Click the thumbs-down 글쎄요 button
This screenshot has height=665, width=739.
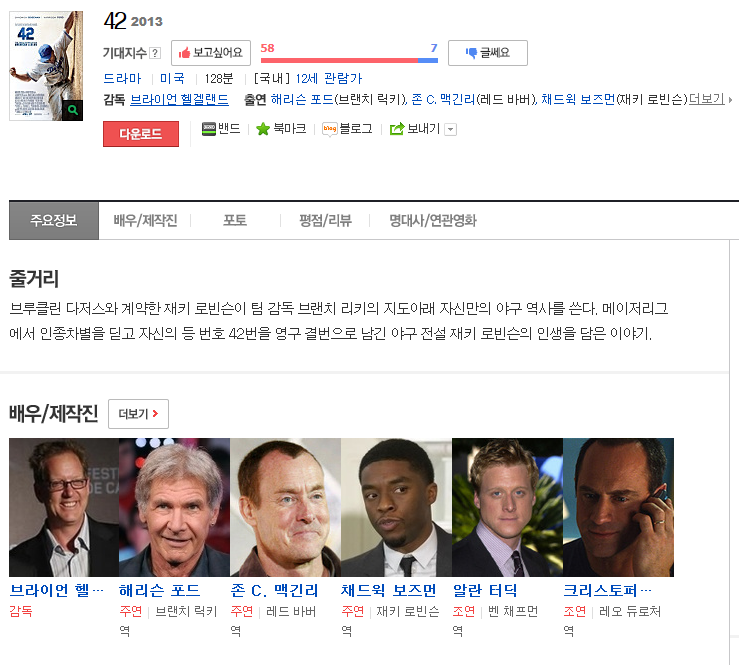(488, 53)
